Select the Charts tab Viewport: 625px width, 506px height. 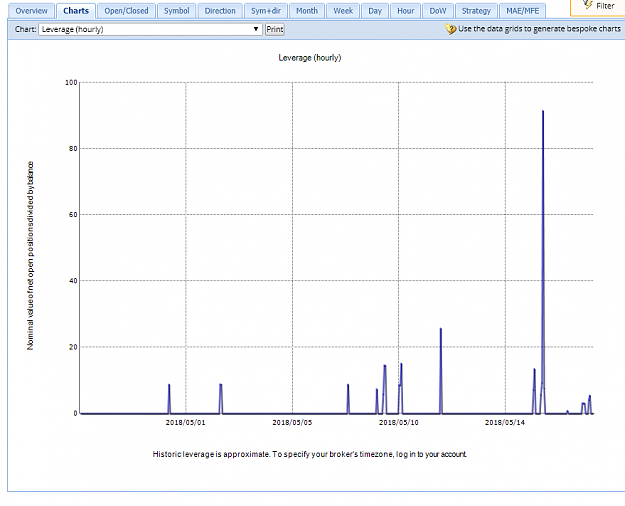[x=76, y=11]
